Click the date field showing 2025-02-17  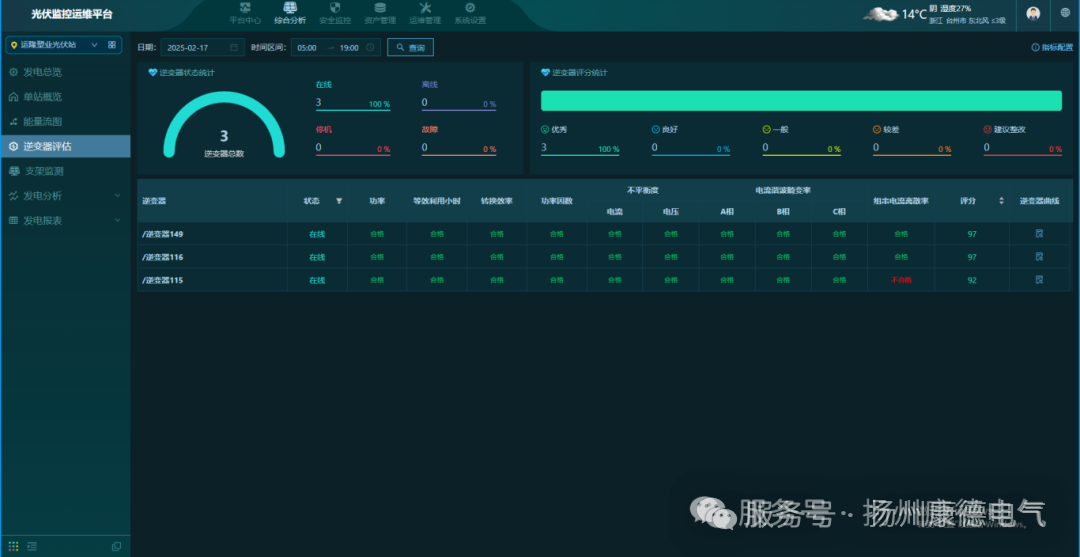202,47
